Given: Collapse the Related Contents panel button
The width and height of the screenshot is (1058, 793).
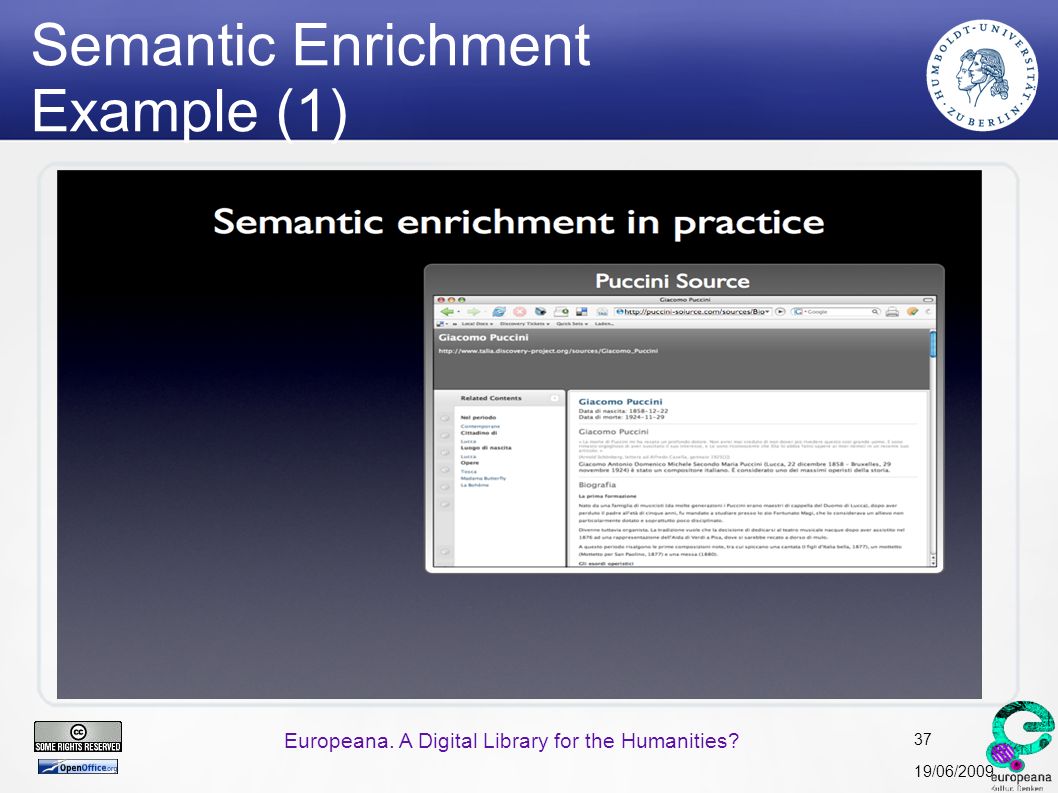Looking at the screenshot, I should [555, 398].
